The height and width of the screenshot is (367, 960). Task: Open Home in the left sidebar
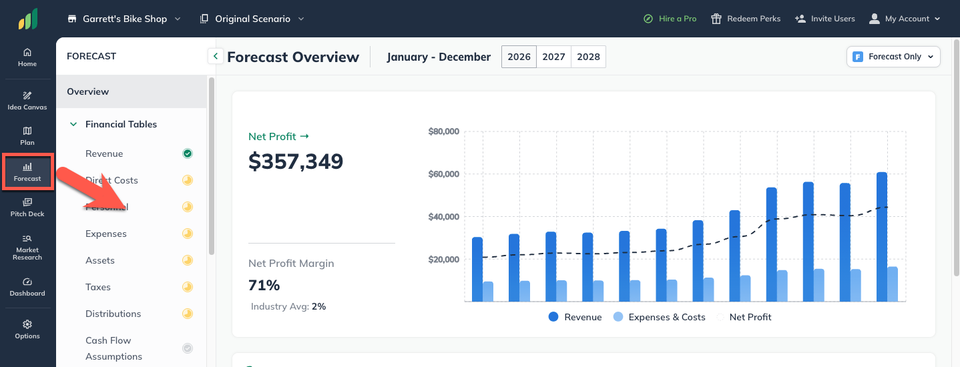27,57
